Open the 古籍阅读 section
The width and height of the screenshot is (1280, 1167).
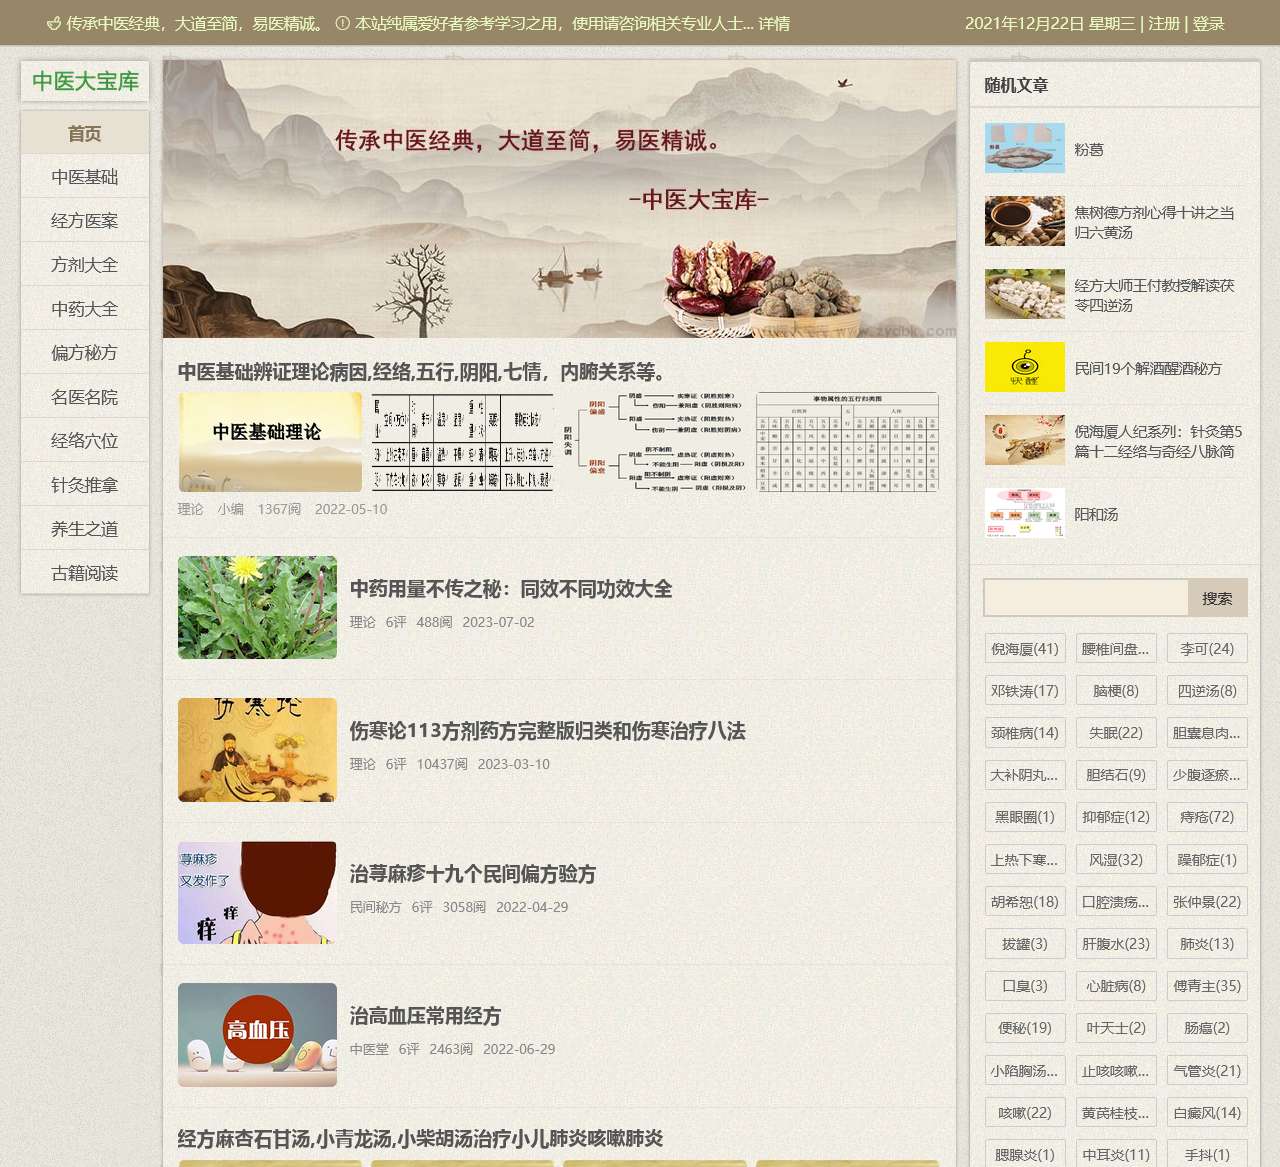coord(84,573)
